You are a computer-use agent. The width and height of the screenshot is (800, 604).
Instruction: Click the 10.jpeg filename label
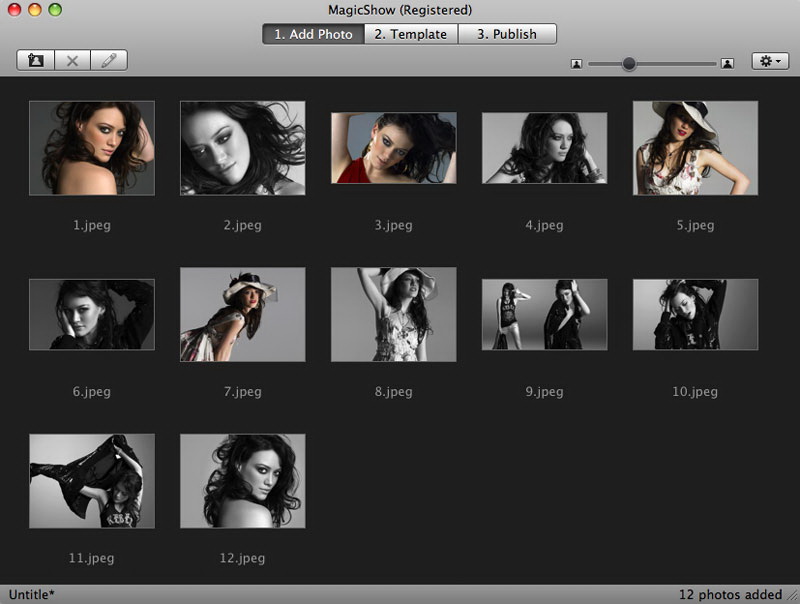(695, 392)
